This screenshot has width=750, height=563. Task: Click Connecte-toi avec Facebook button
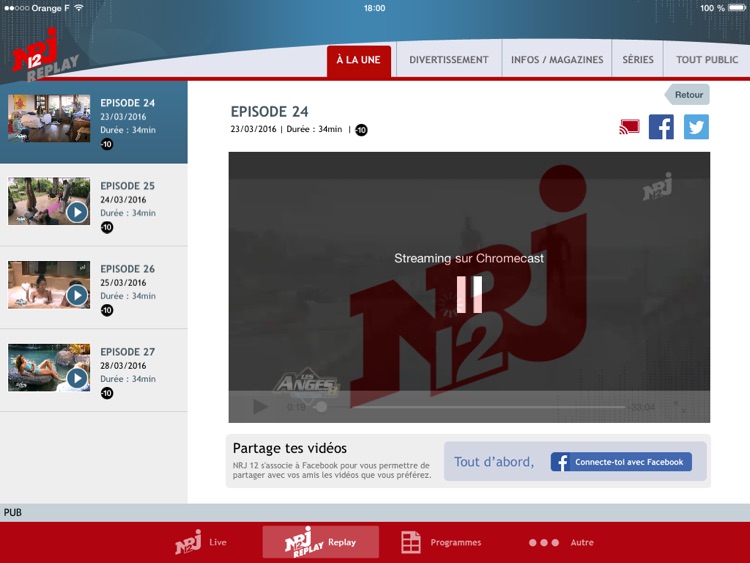pyautogui.click(x=621, y=462)
